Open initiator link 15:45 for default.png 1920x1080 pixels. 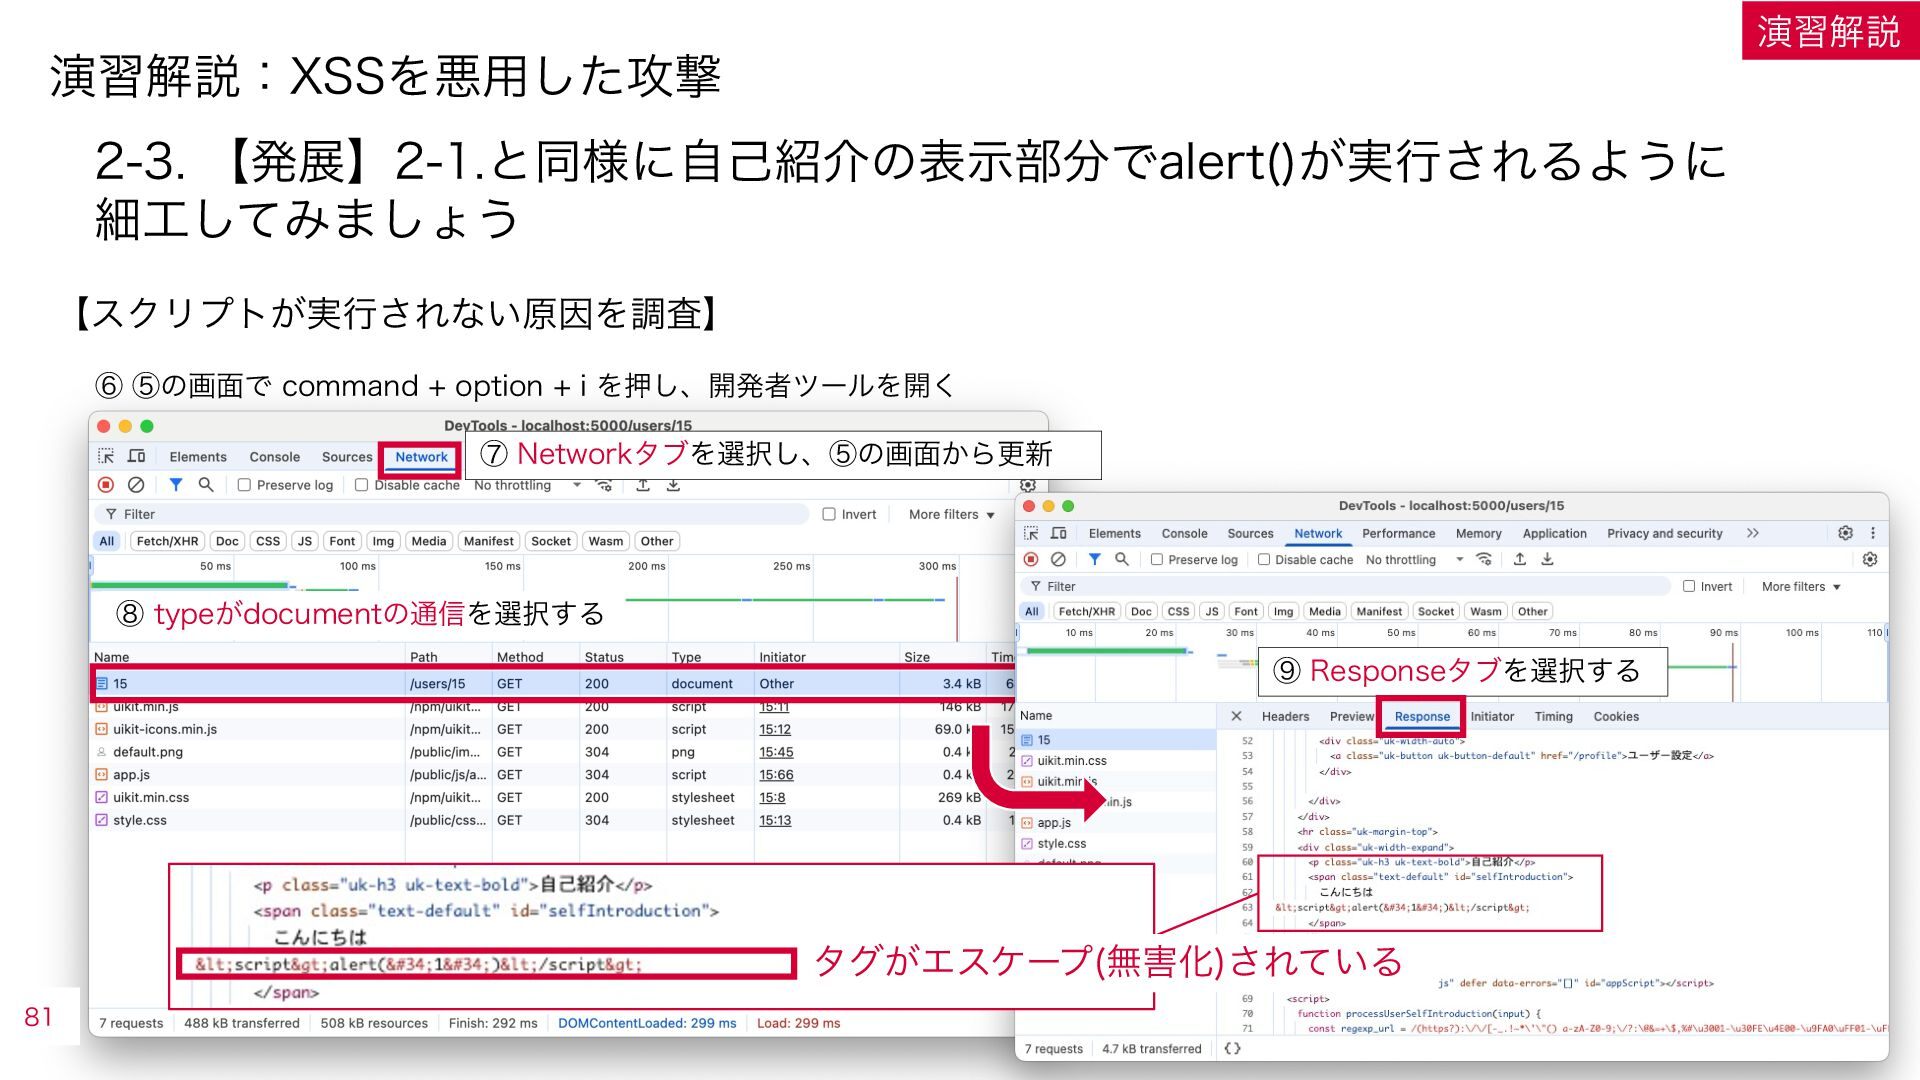click(x=776, y=752)
